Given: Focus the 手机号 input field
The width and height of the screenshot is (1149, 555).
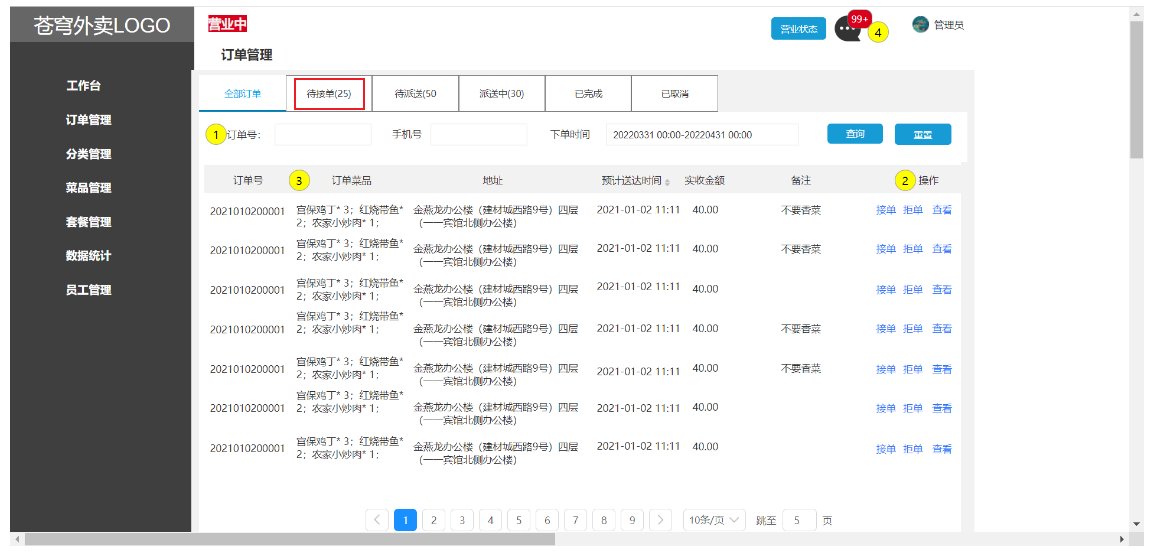Looking at the screenshot, I should (x=479, y=134).
